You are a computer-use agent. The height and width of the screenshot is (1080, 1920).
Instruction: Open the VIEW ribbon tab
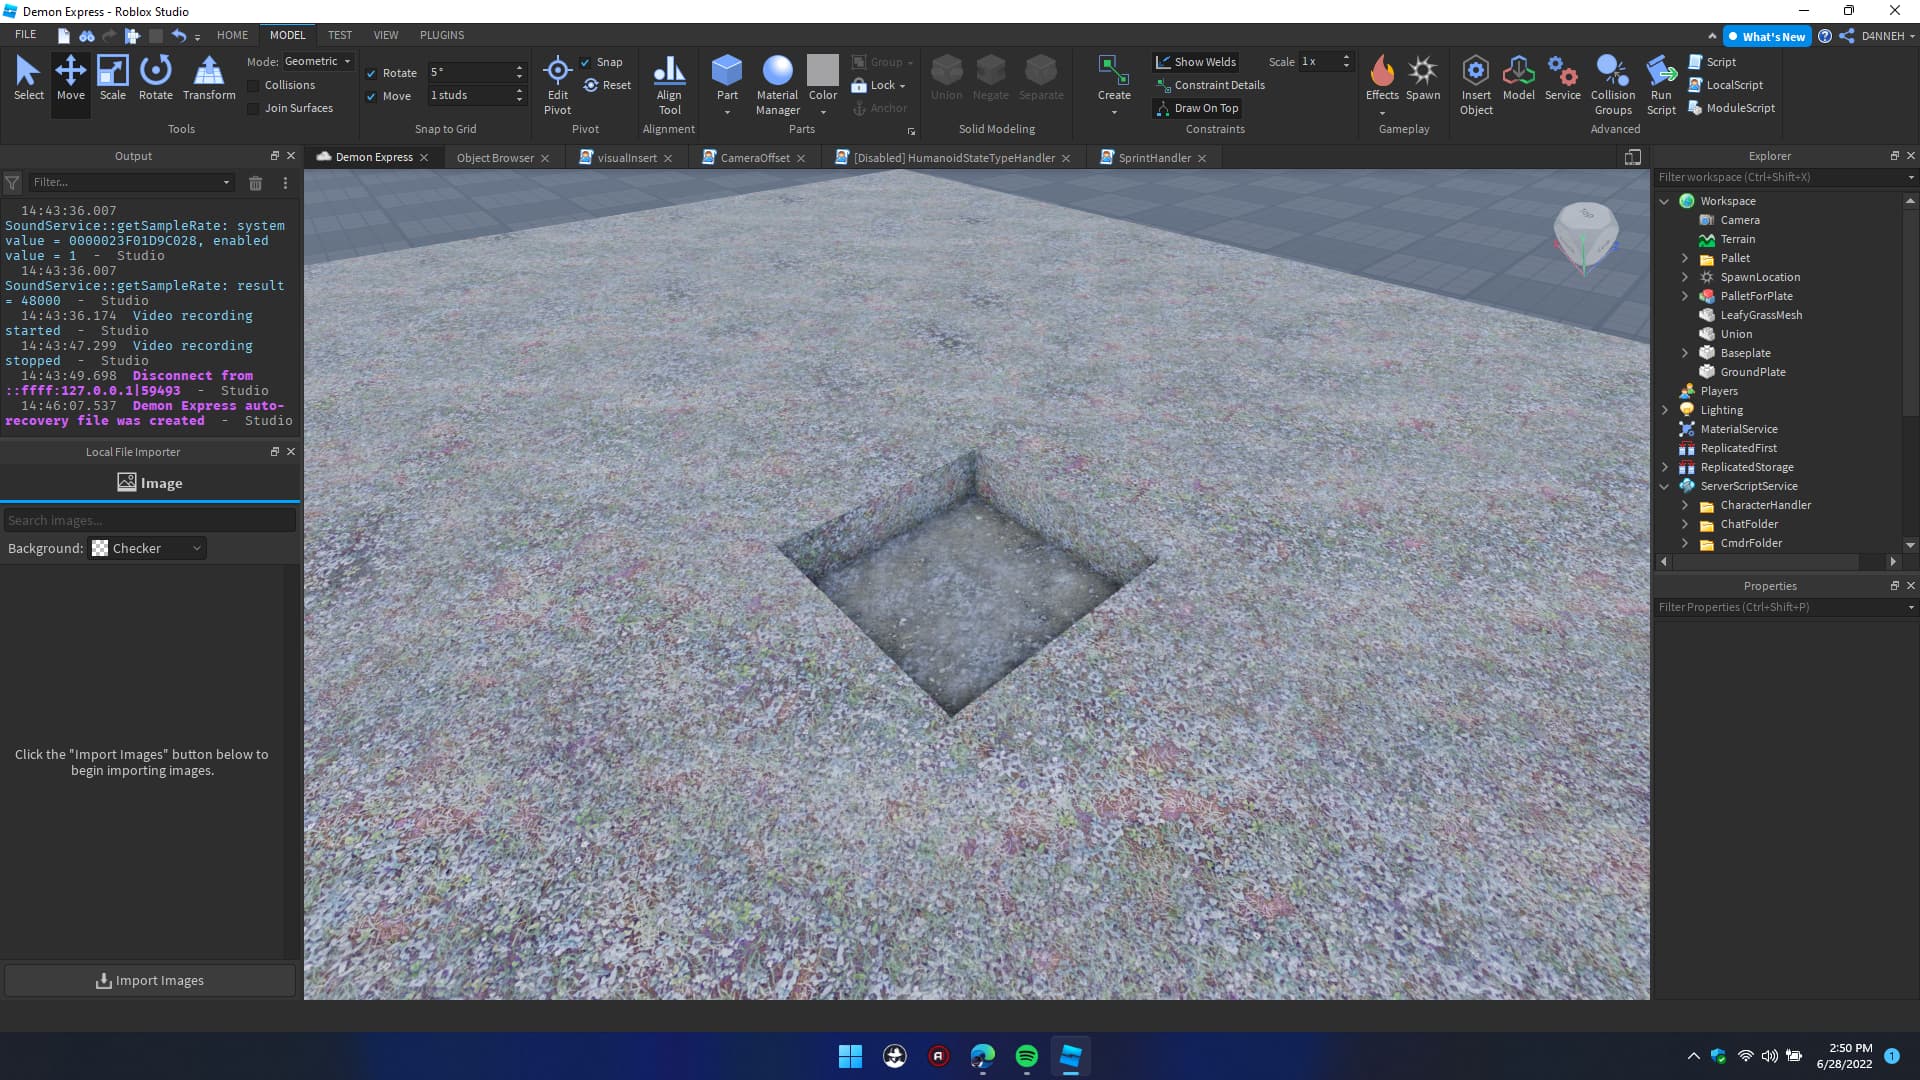click(x=386, y=35)
